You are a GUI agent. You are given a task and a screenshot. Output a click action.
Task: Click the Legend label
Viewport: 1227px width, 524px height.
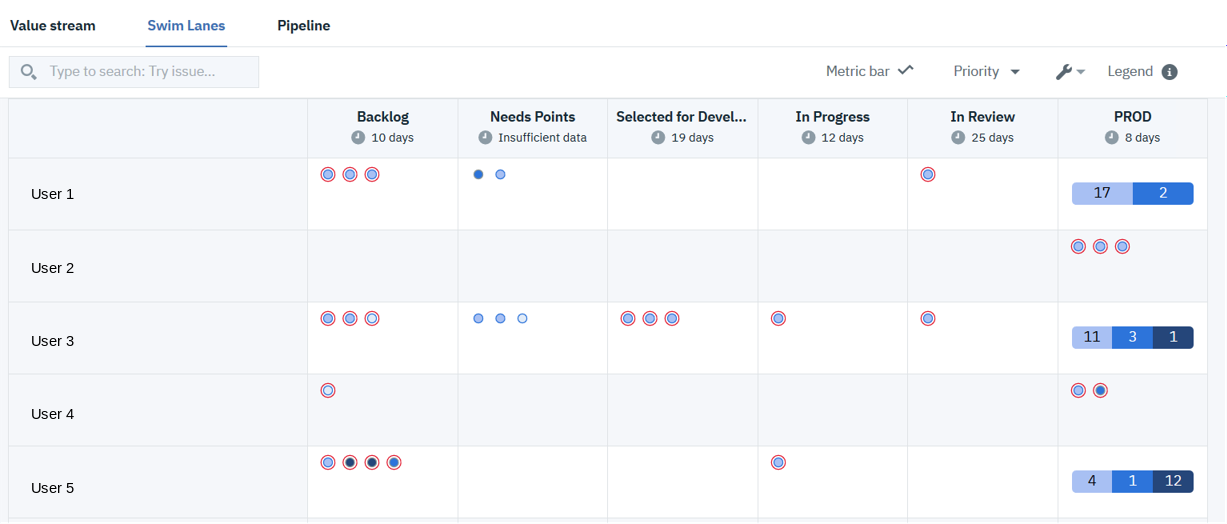pyautogui.click(x=1130, y=72)
